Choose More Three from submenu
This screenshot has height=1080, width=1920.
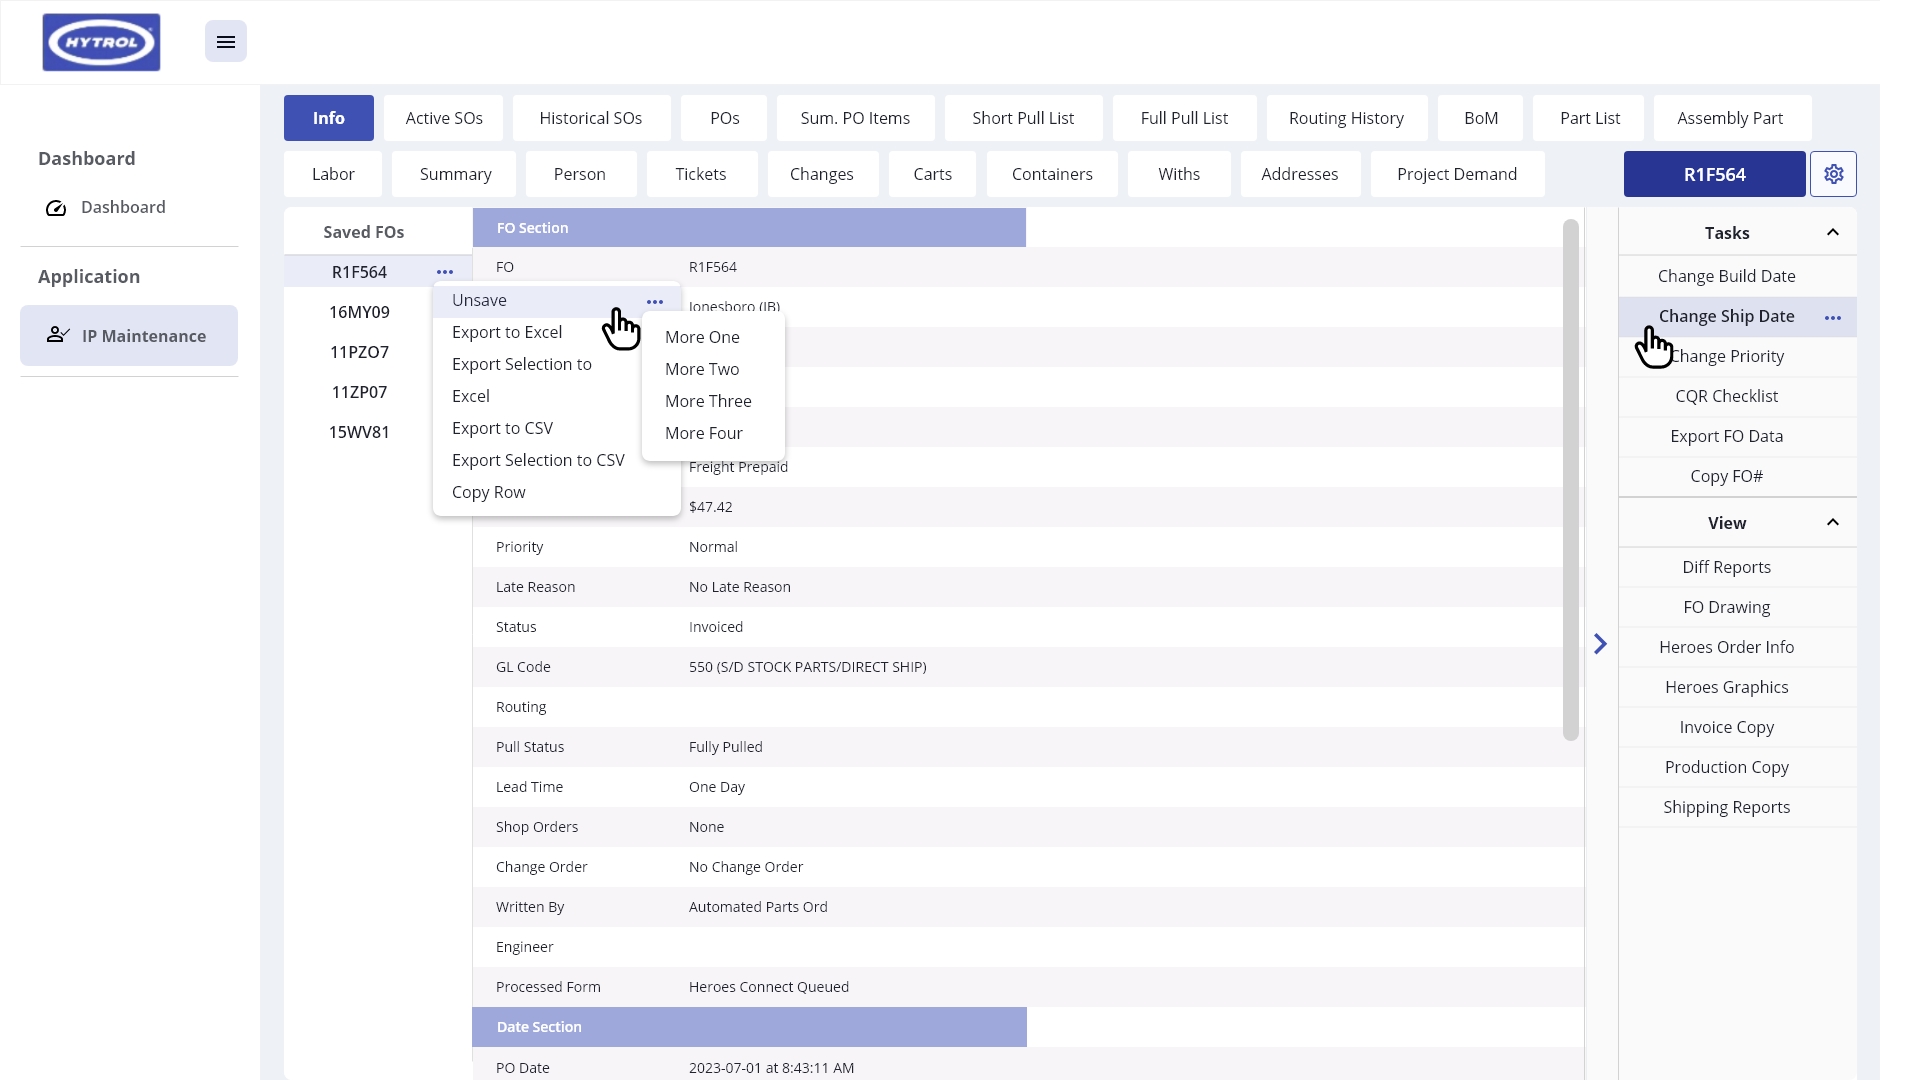click(708, 401)
